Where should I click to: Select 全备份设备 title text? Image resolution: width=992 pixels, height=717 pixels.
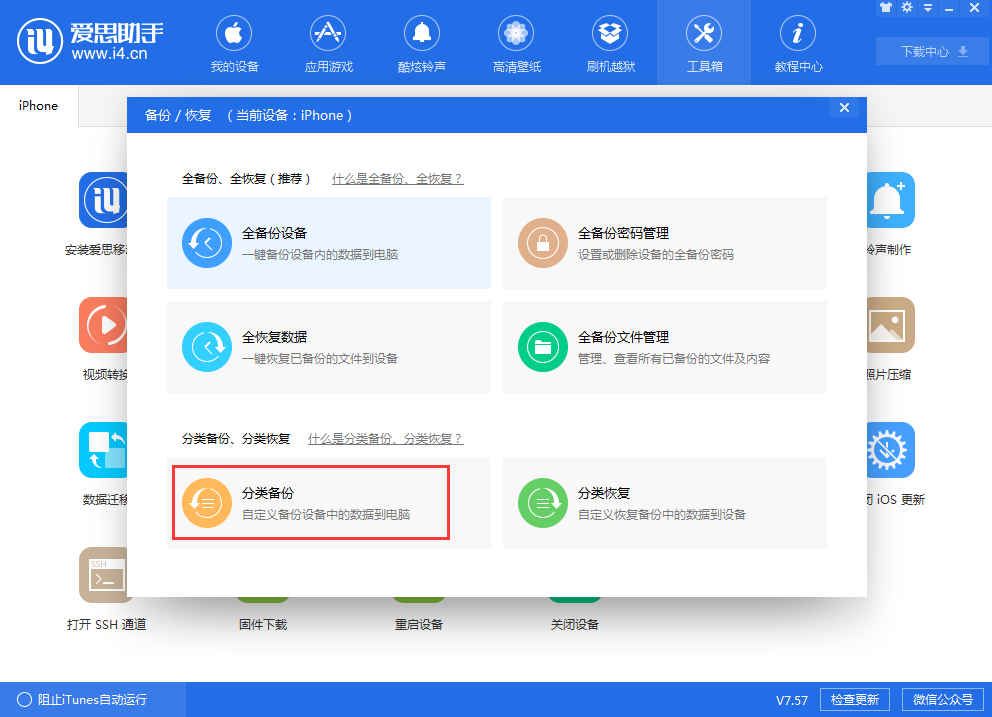(x=275, y=233)
